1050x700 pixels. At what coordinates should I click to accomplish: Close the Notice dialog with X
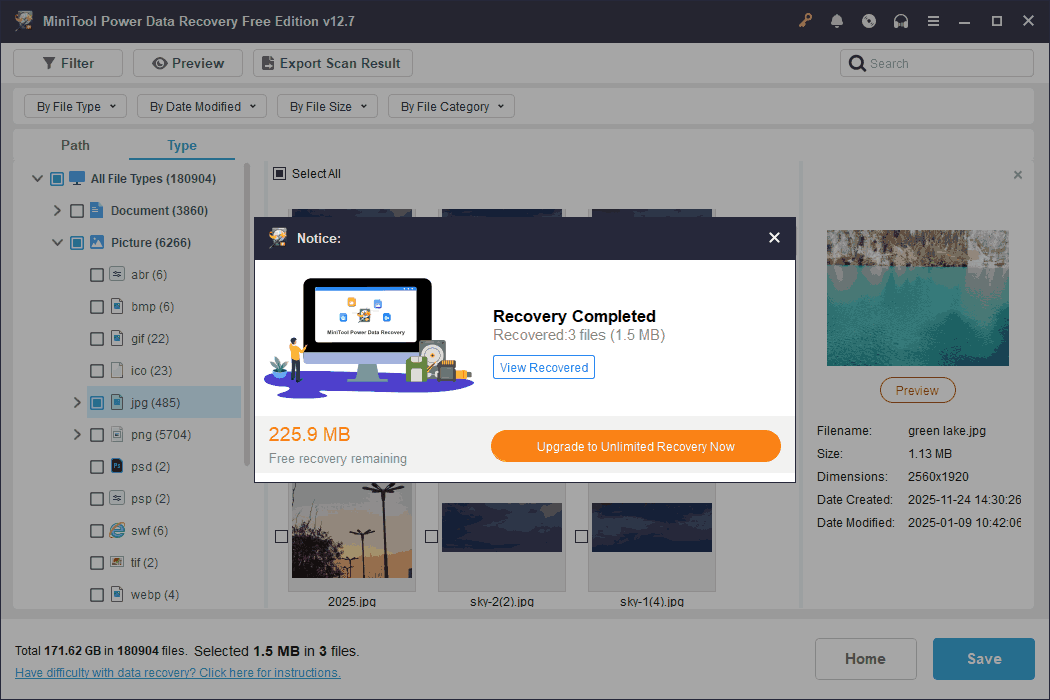tap(774, 238)
